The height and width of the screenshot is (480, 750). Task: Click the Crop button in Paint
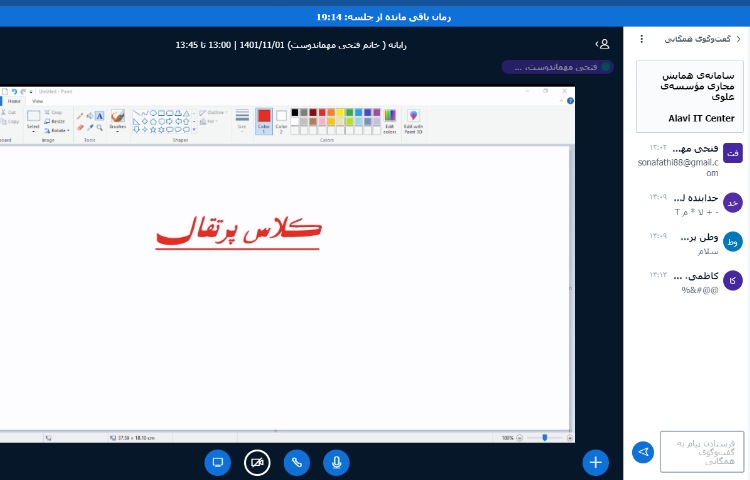(54, 112)
